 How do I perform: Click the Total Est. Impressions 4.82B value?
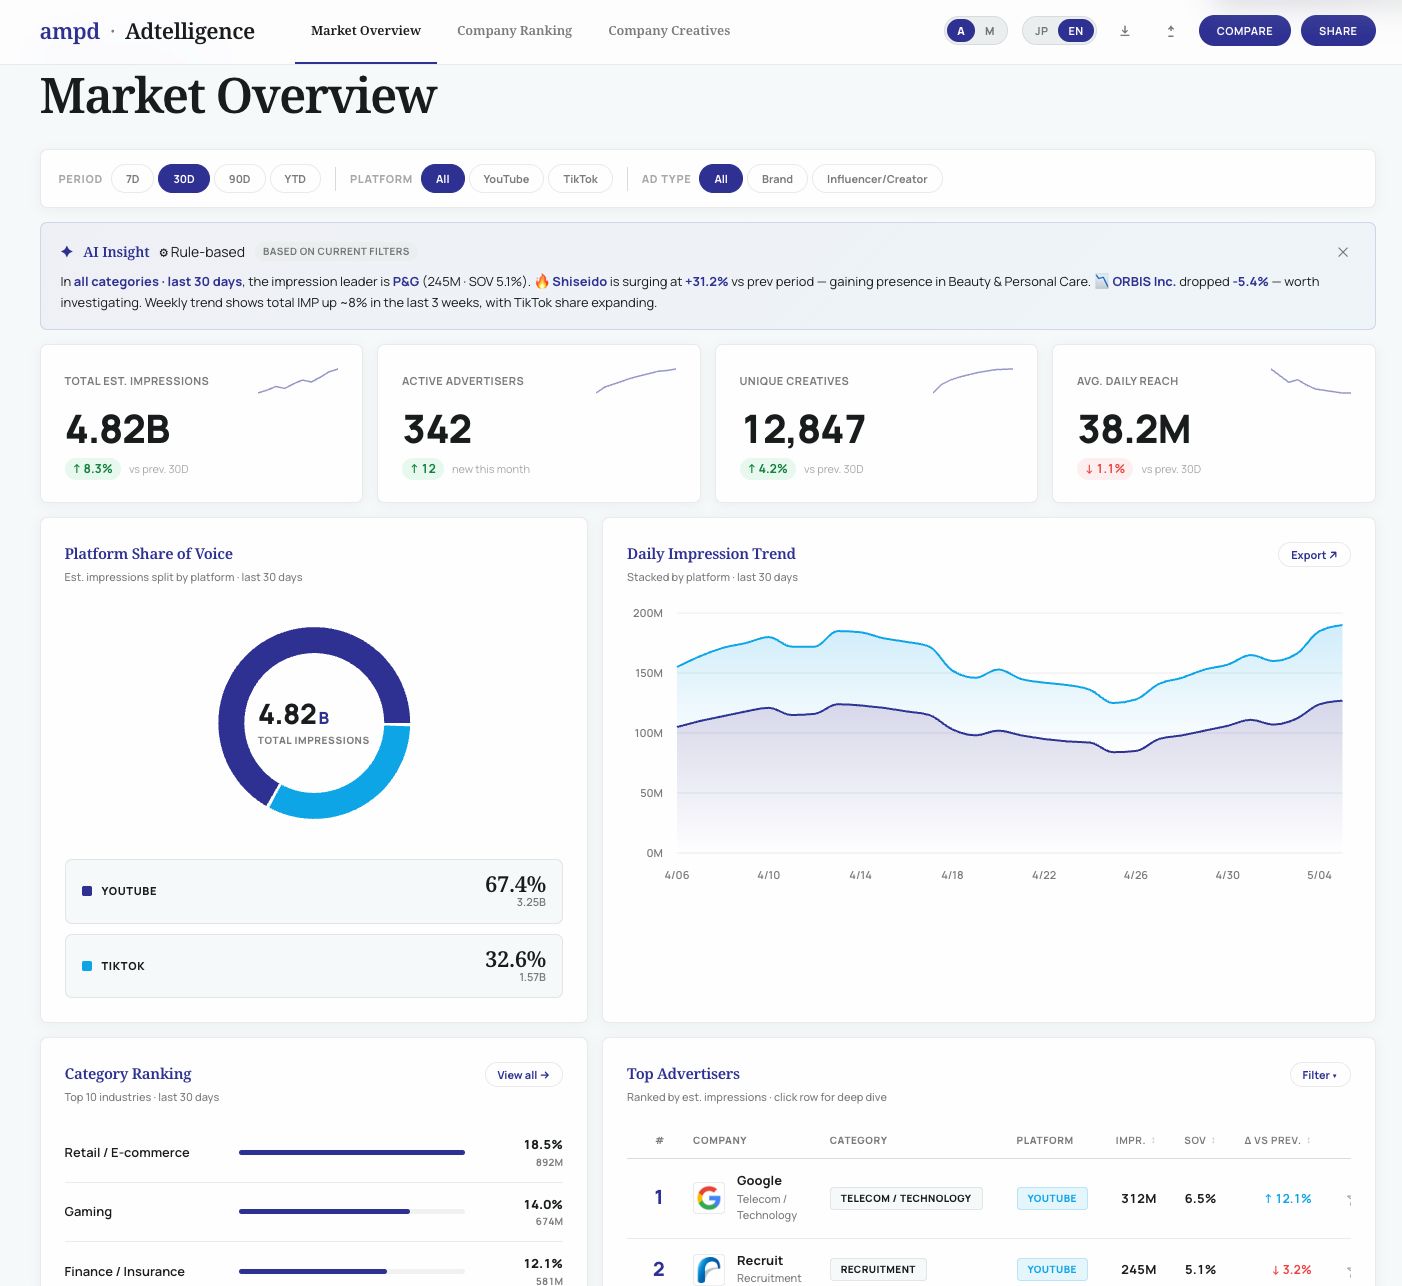pos(118,430)
